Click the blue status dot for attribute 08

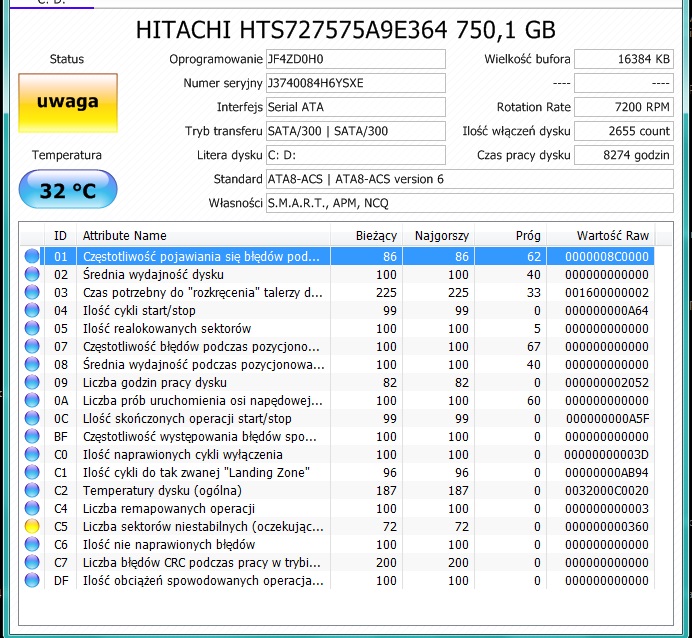coord(32,364)
